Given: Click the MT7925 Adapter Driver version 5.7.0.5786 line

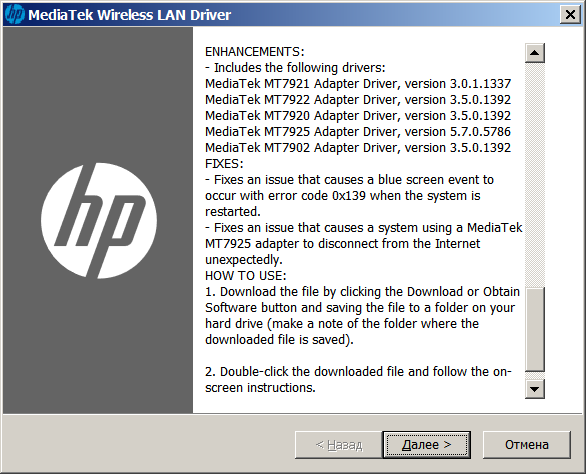Looking at the screenshot, I should pos(358,132).
